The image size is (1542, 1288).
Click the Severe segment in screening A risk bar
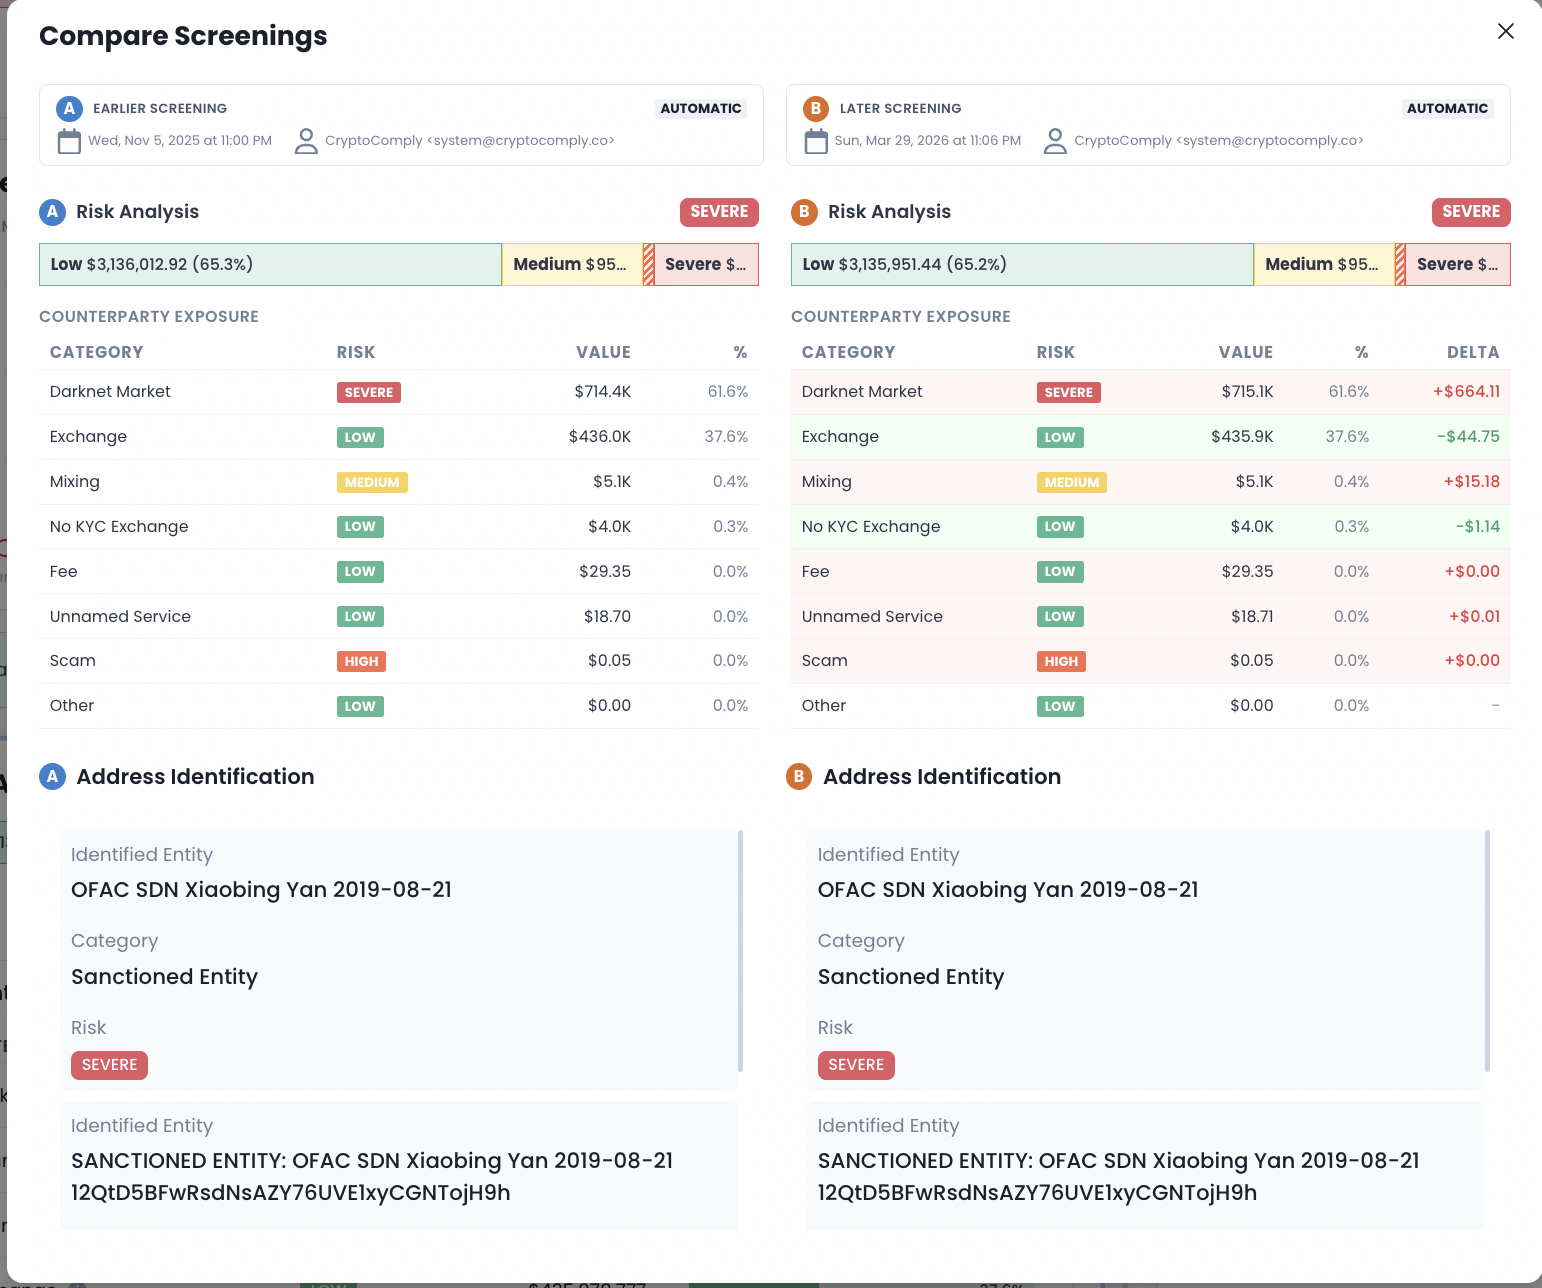pyautogui.click(x=706, y=265)
